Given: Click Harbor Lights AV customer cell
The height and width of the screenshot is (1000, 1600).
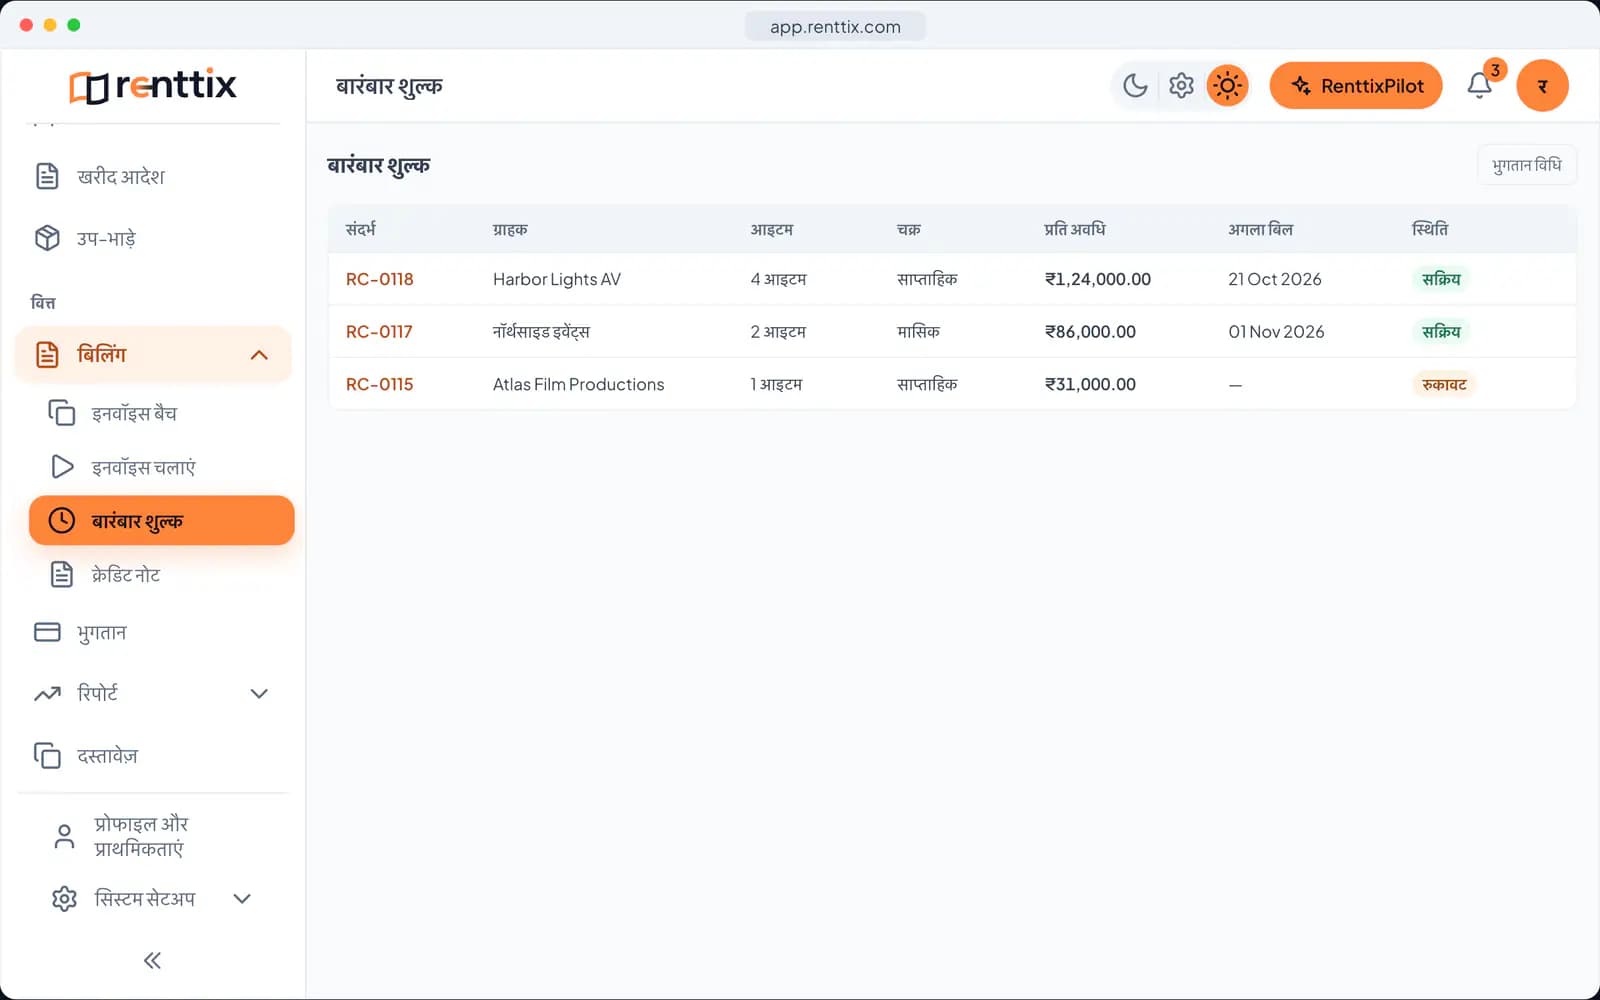Looking at the screenshot, I should [x=557, y=279].
